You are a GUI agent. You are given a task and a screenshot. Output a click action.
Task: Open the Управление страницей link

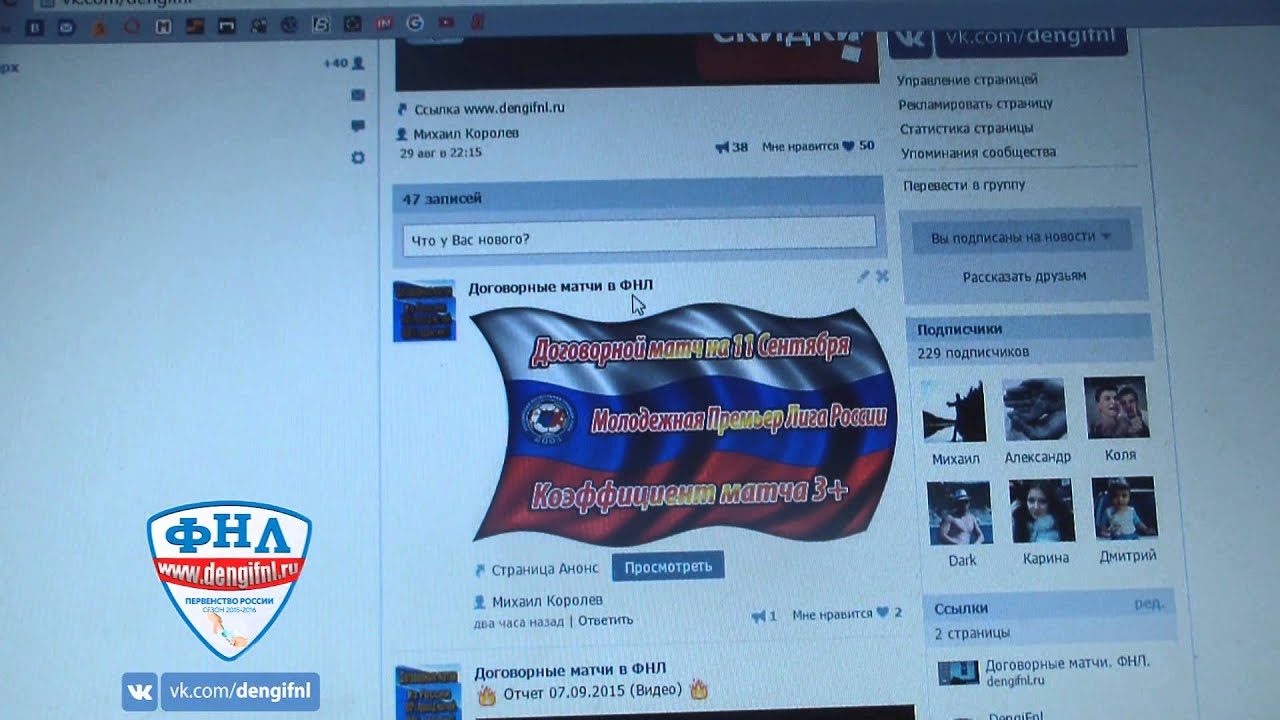tap(967, 80)
